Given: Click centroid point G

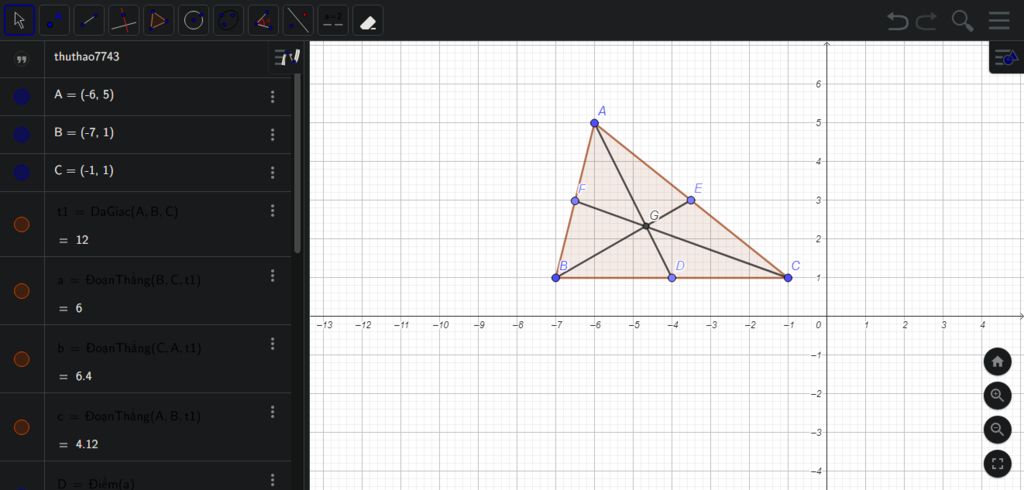Looking at the screenshot, I should (646, 226).
